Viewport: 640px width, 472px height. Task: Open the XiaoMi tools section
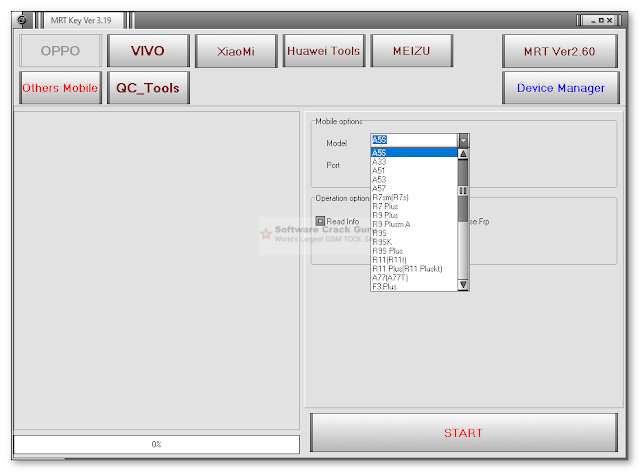pos(236,51)
